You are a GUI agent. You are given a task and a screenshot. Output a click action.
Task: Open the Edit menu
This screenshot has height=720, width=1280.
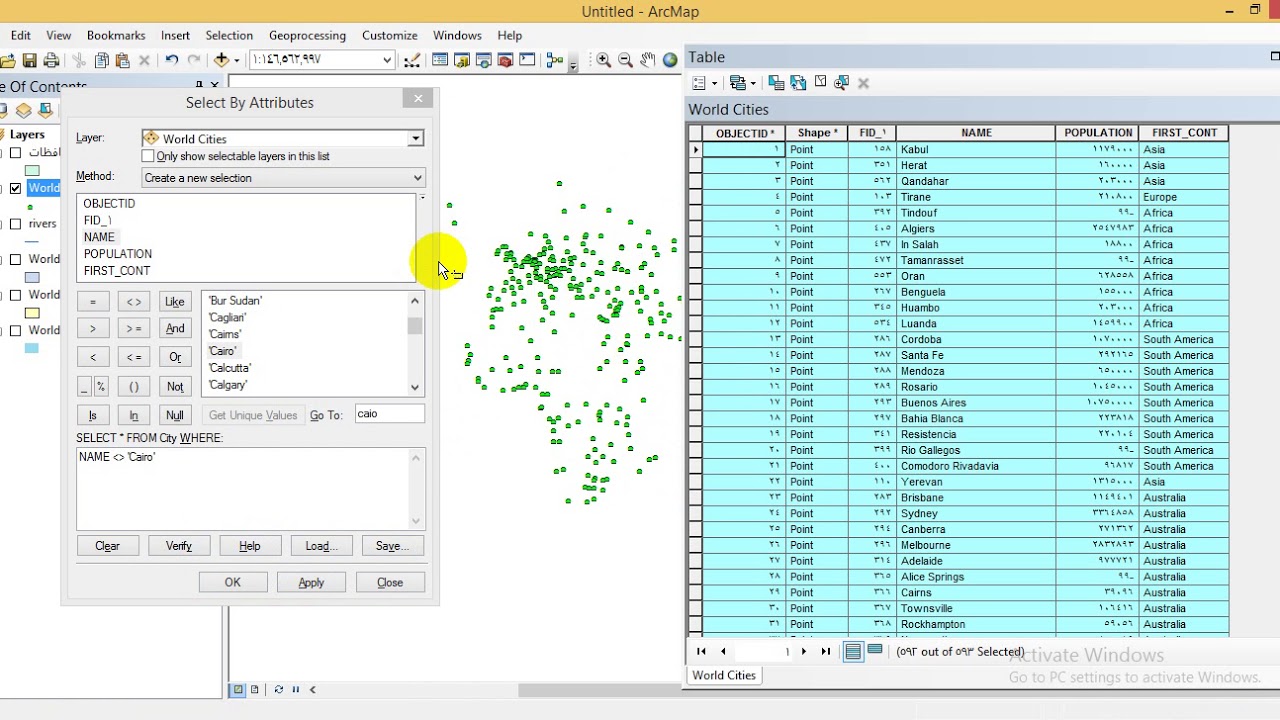[21, 35]
